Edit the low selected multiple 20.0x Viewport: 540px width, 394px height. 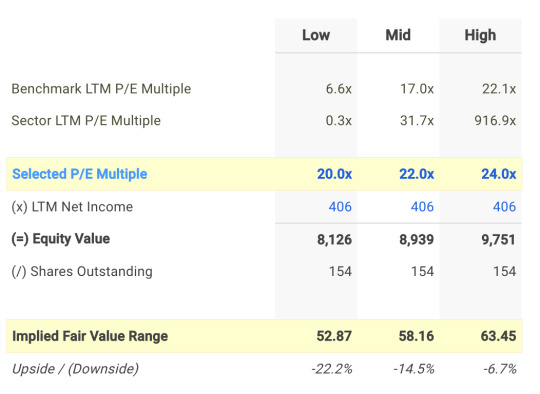click(334, 174)
